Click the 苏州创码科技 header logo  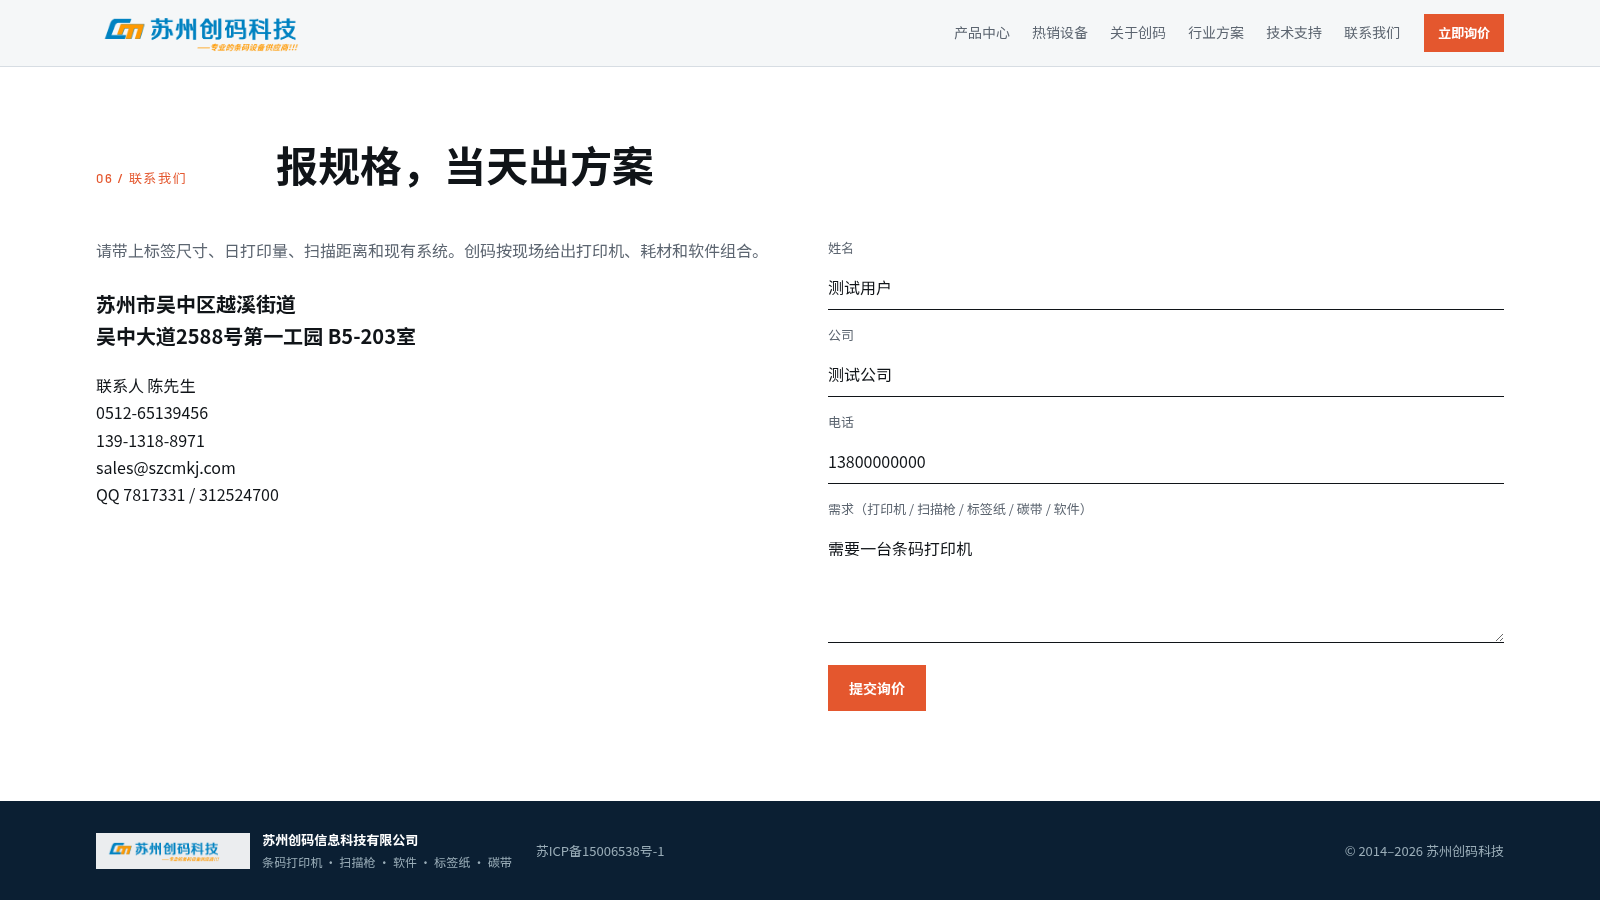pyautogui.click(x=201, y=33)
